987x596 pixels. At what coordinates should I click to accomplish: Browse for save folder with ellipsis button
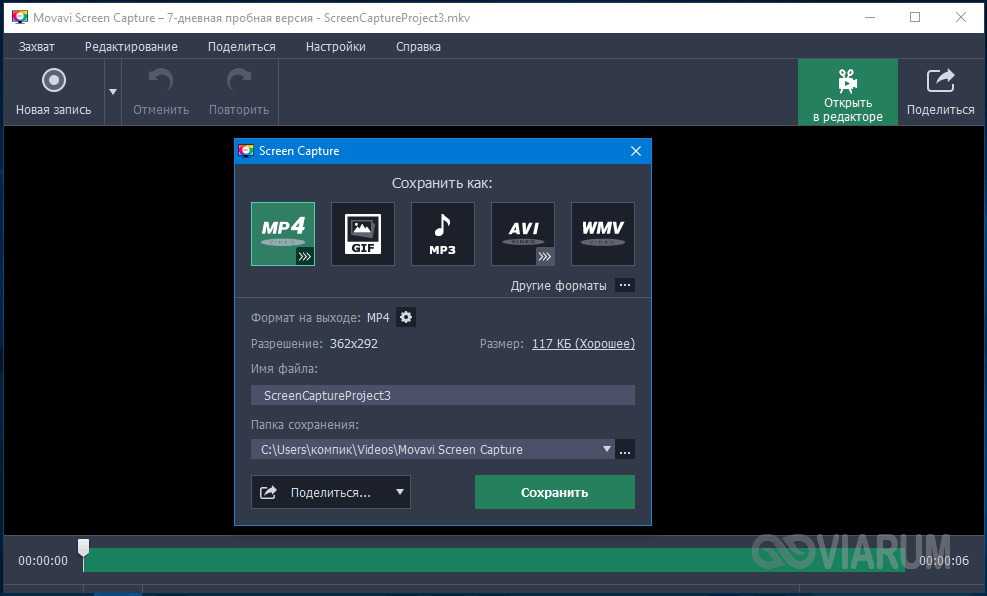[x=624, y=449]
